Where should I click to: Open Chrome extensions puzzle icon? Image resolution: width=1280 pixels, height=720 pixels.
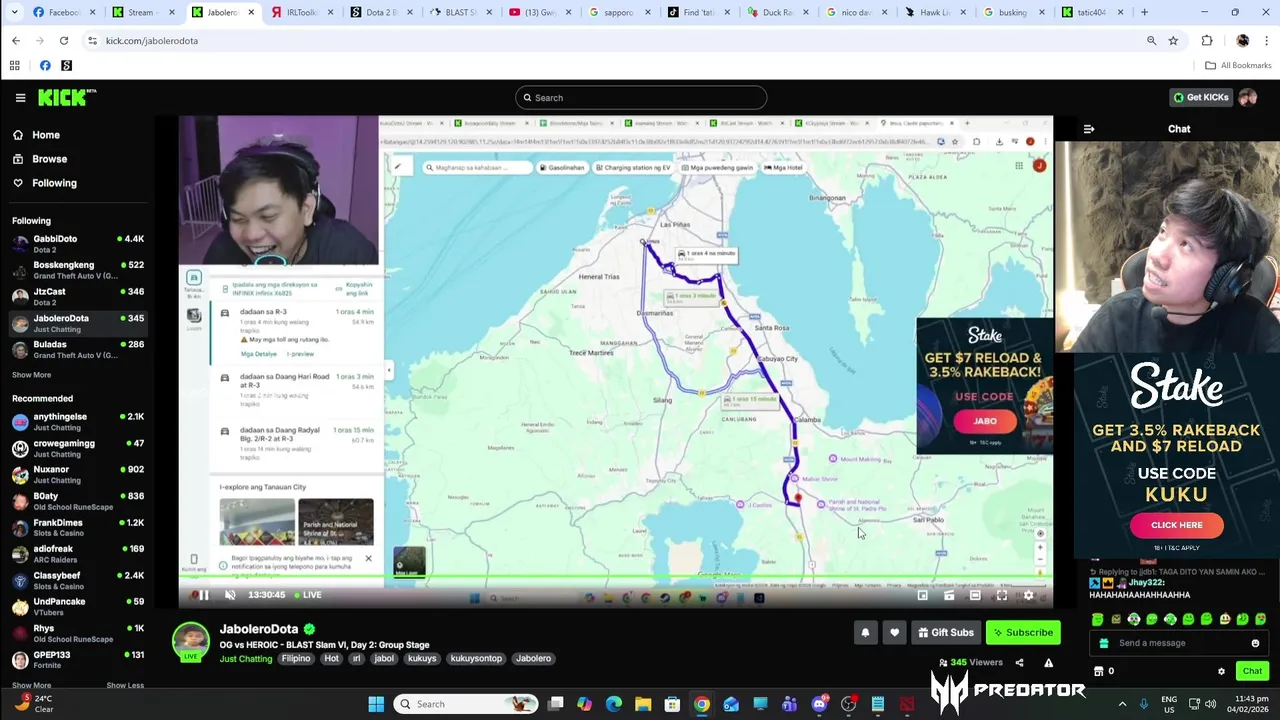coord(1207,41)
